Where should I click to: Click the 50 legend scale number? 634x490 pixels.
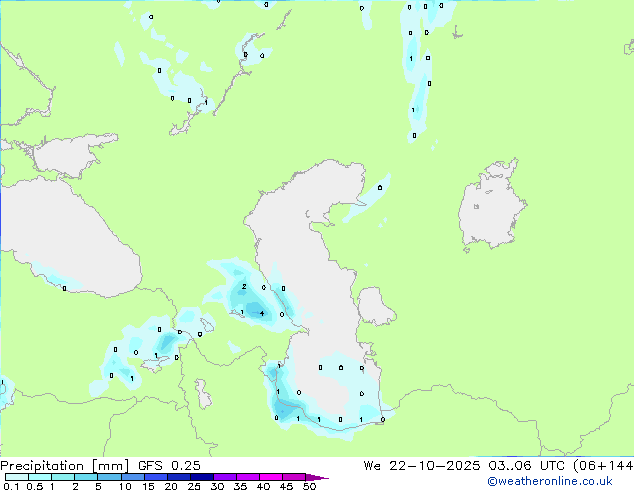[309, 486]
